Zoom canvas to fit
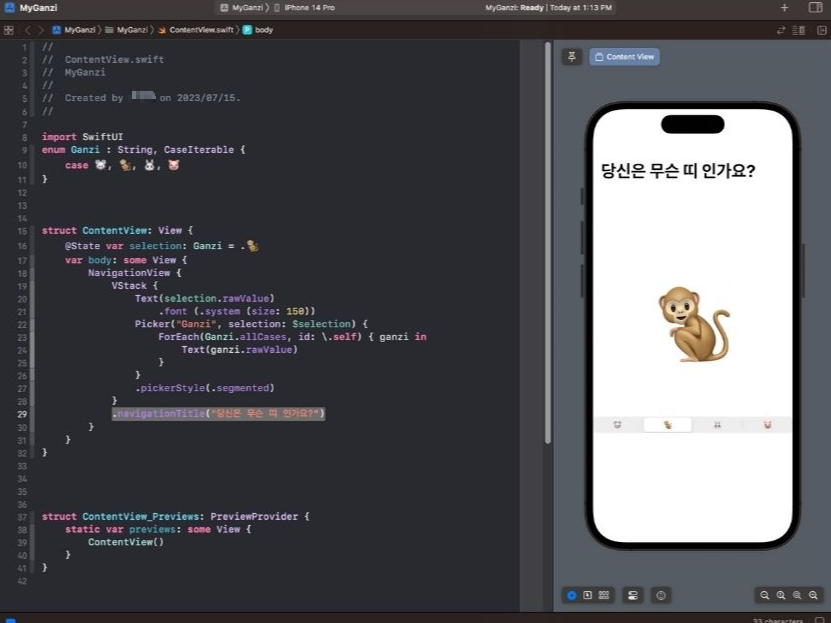The height and width of the screenshot is (623, 831). tap(797, 595)
